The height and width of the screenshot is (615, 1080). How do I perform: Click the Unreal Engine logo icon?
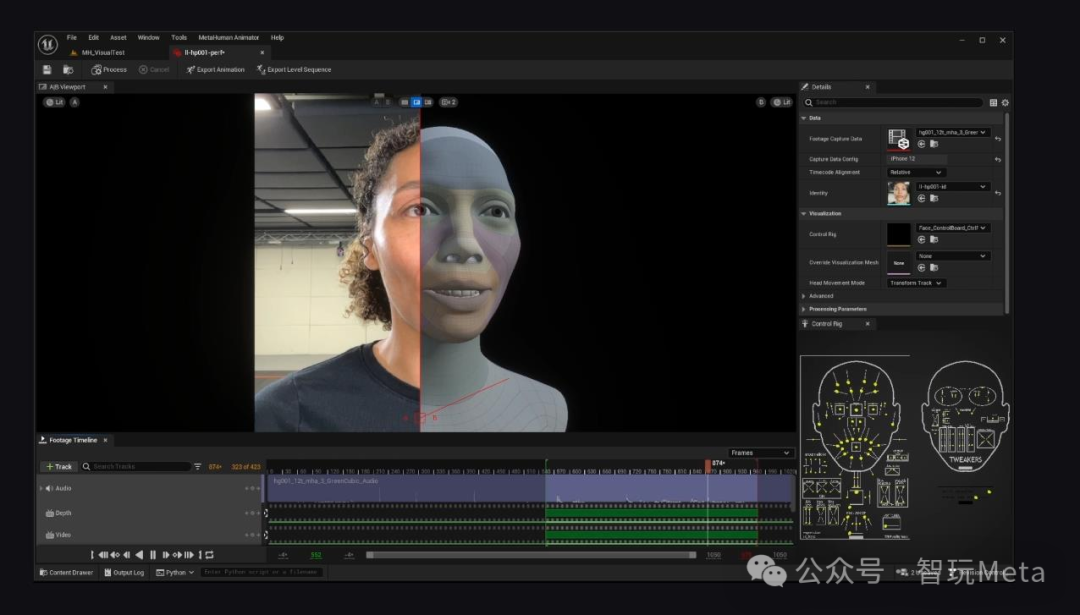(x=48, y=45)
